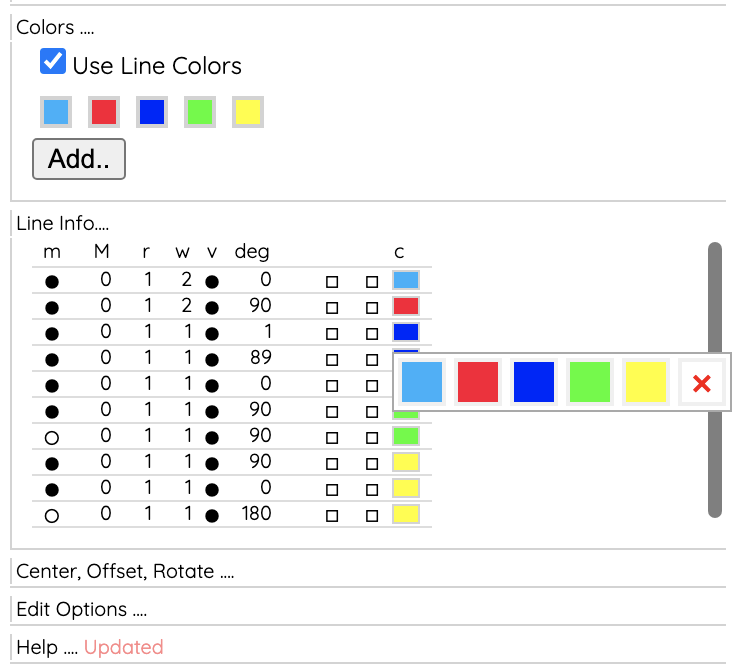Viewport: 744px width, 668px height.
Task: Choose yellow in the color popup
Action: (645, 382)
